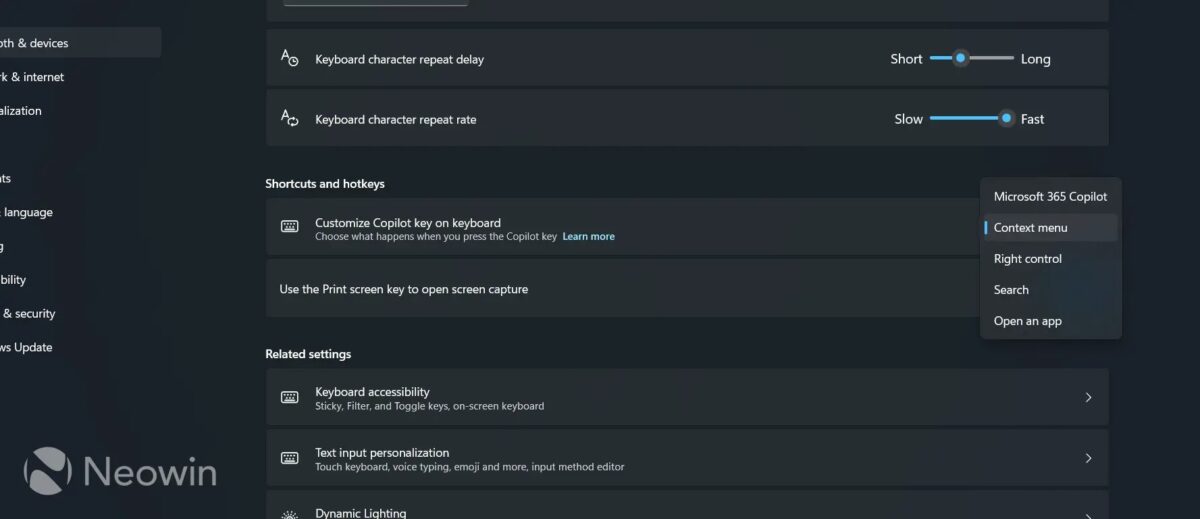Click the Copilot key keyboard icon
Viewport: 1200px width, 519px height.
click(289, 227)
